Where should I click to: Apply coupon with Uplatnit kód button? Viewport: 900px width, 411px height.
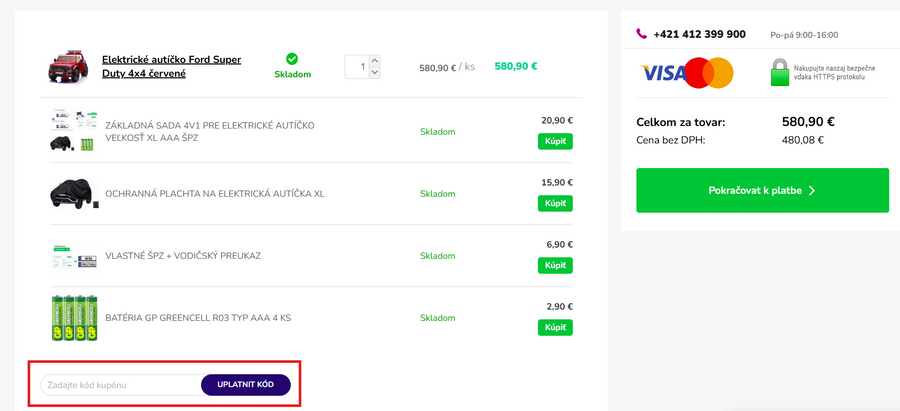coord(246,385)
